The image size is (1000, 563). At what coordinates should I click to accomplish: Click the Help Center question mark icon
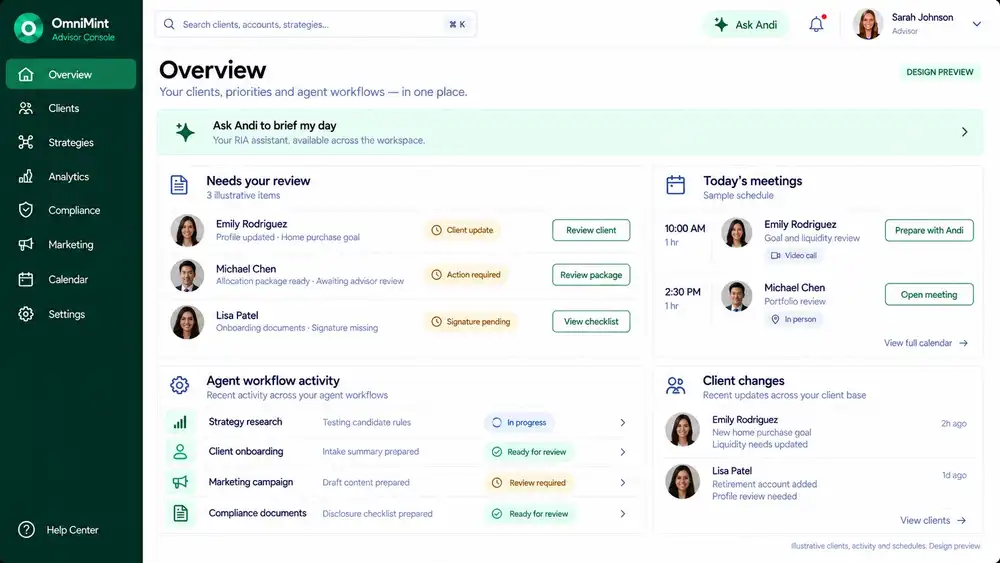tap(26, 530)
